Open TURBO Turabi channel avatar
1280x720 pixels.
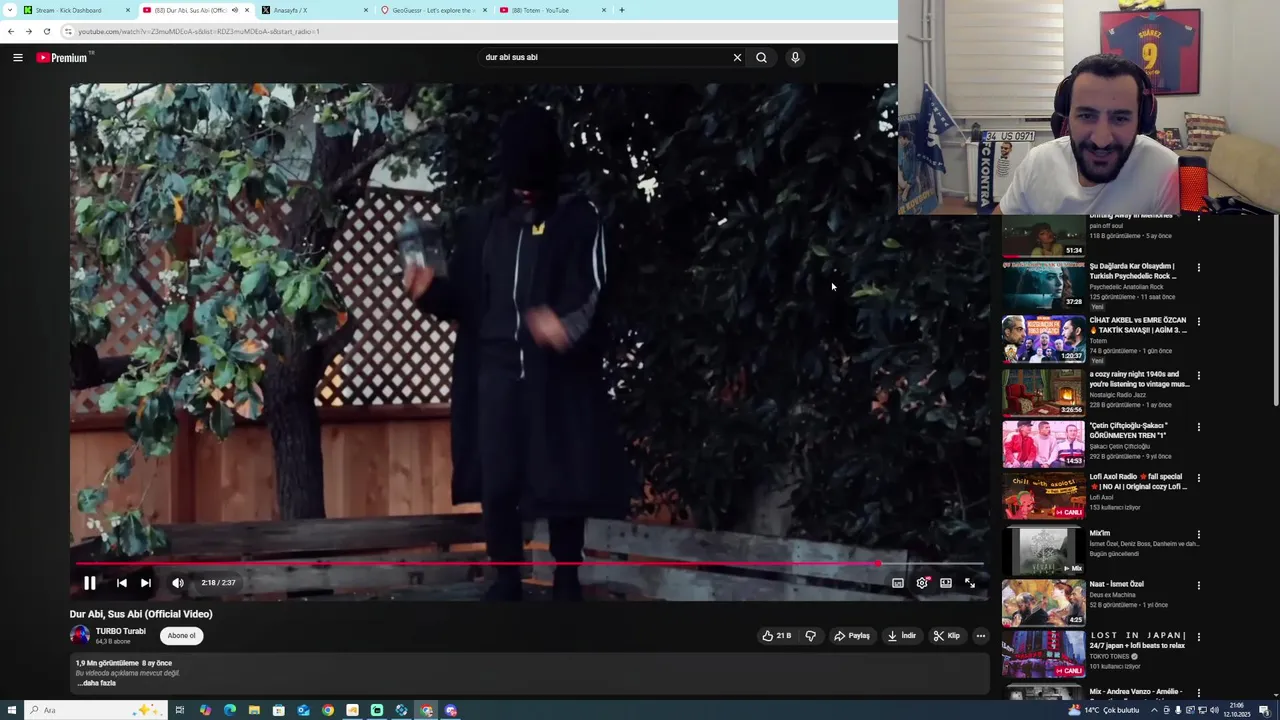coord(79,635)
